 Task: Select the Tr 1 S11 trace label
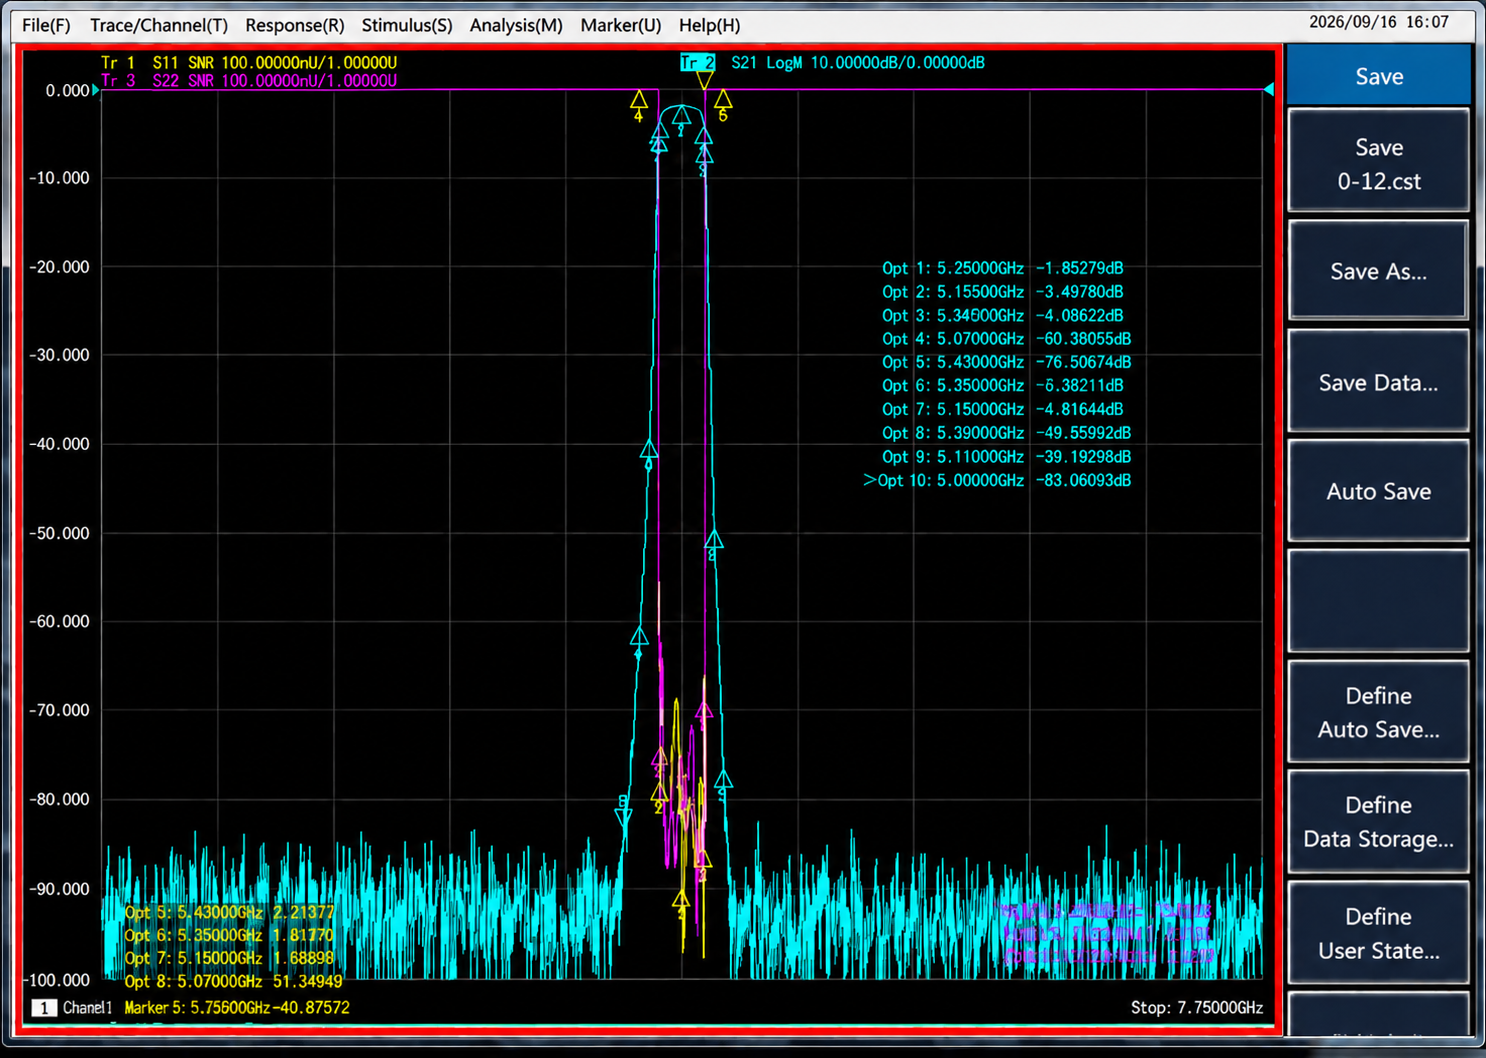249,62
